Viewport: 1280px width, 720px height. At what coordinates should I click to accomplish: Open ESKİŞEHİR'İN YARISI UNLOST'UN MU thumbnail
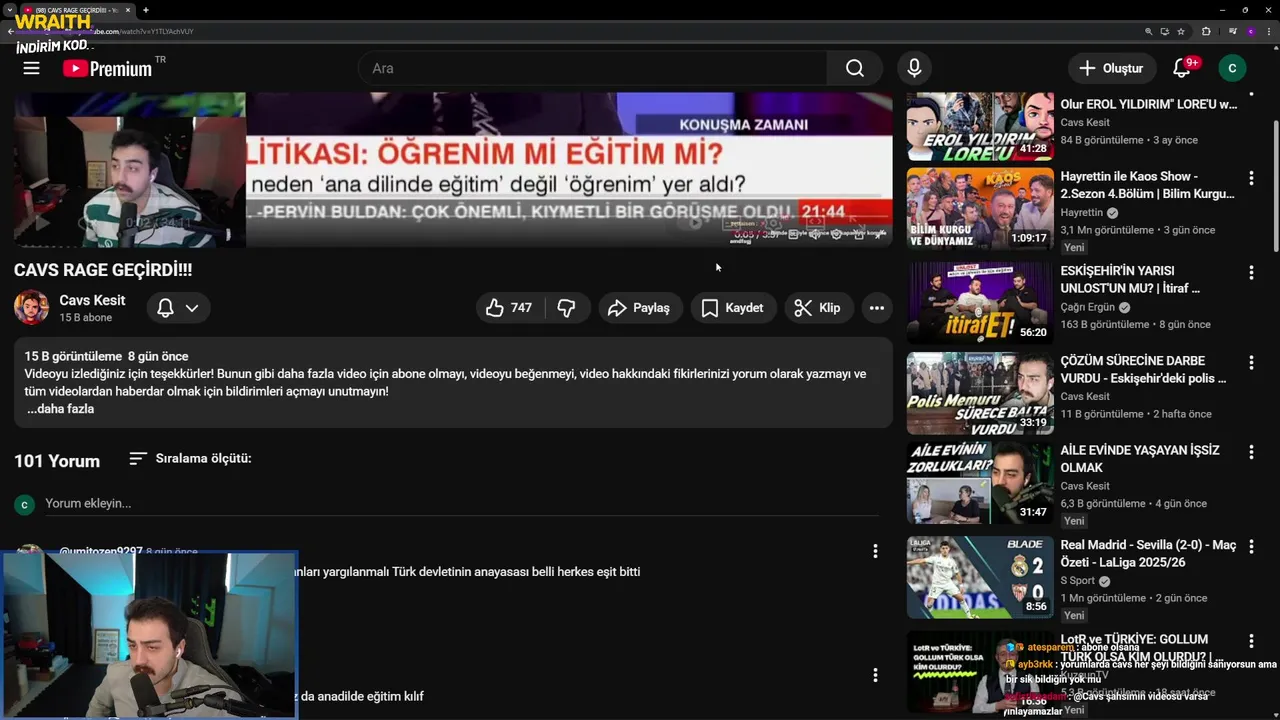tap(980, 303)
